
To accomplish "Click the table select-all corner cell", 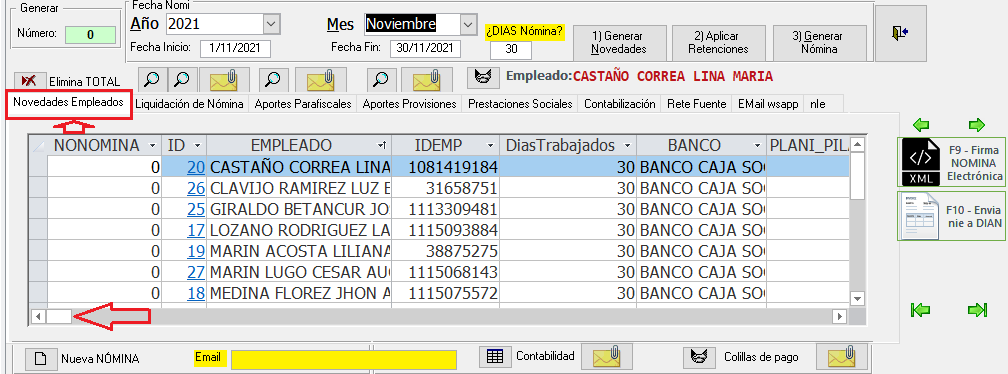I will coord(39,145).
